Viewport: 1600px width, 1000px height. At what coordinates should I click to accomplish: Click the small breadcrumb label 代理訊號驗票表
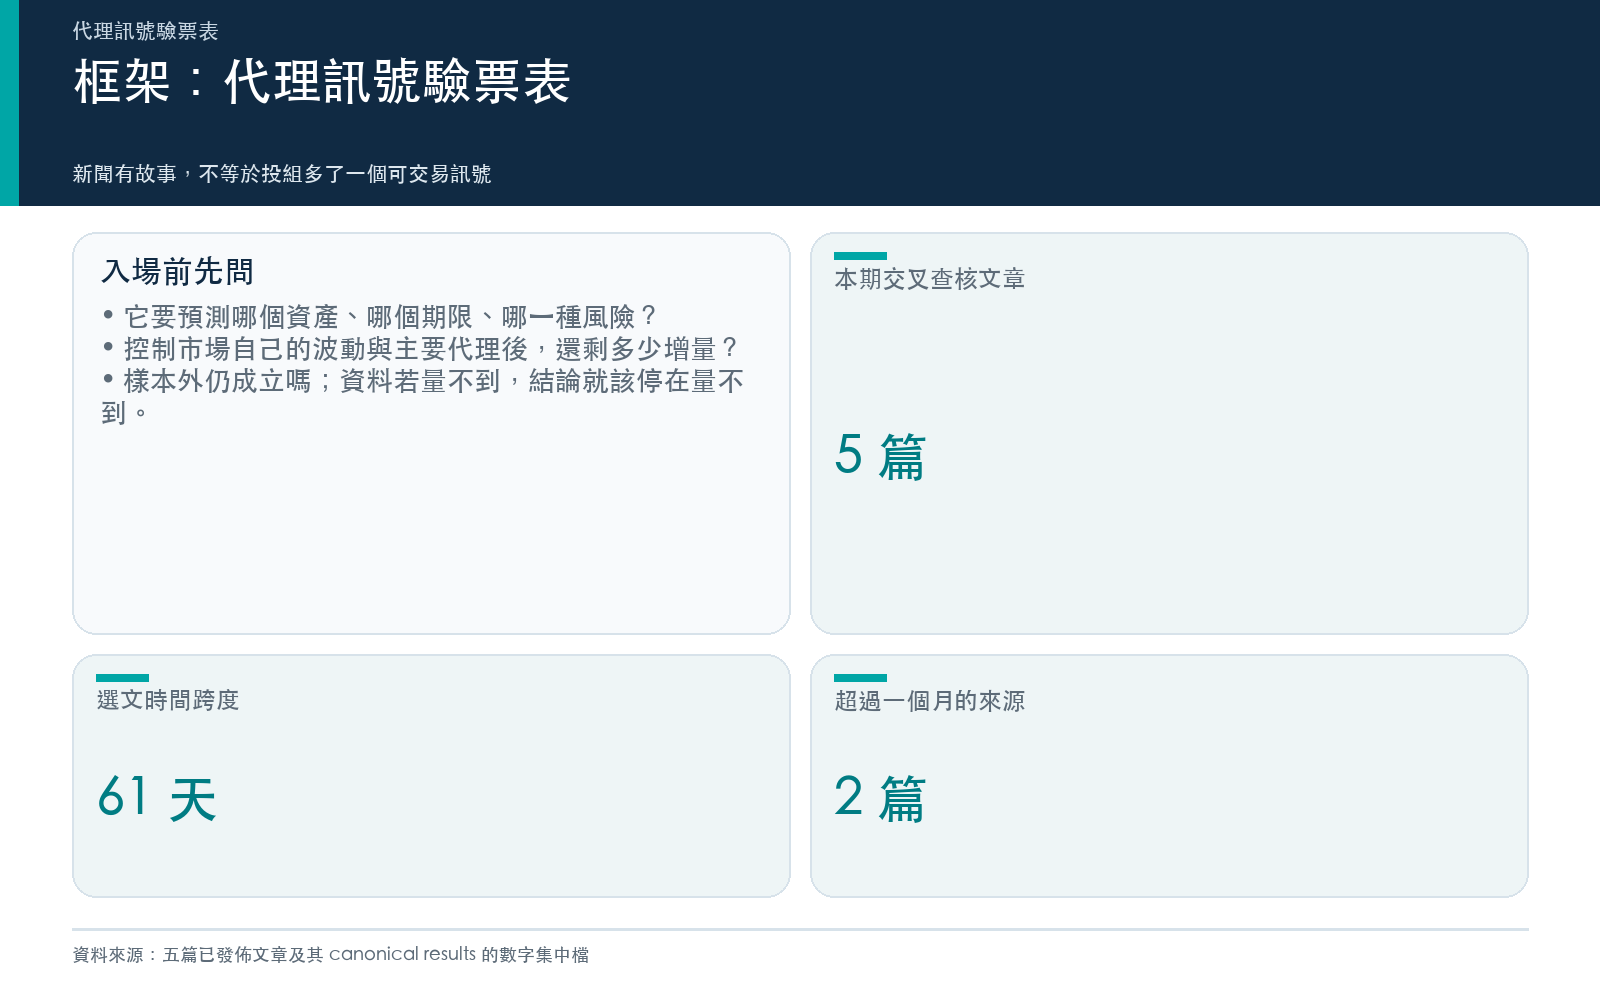click(x=145, y=31)
